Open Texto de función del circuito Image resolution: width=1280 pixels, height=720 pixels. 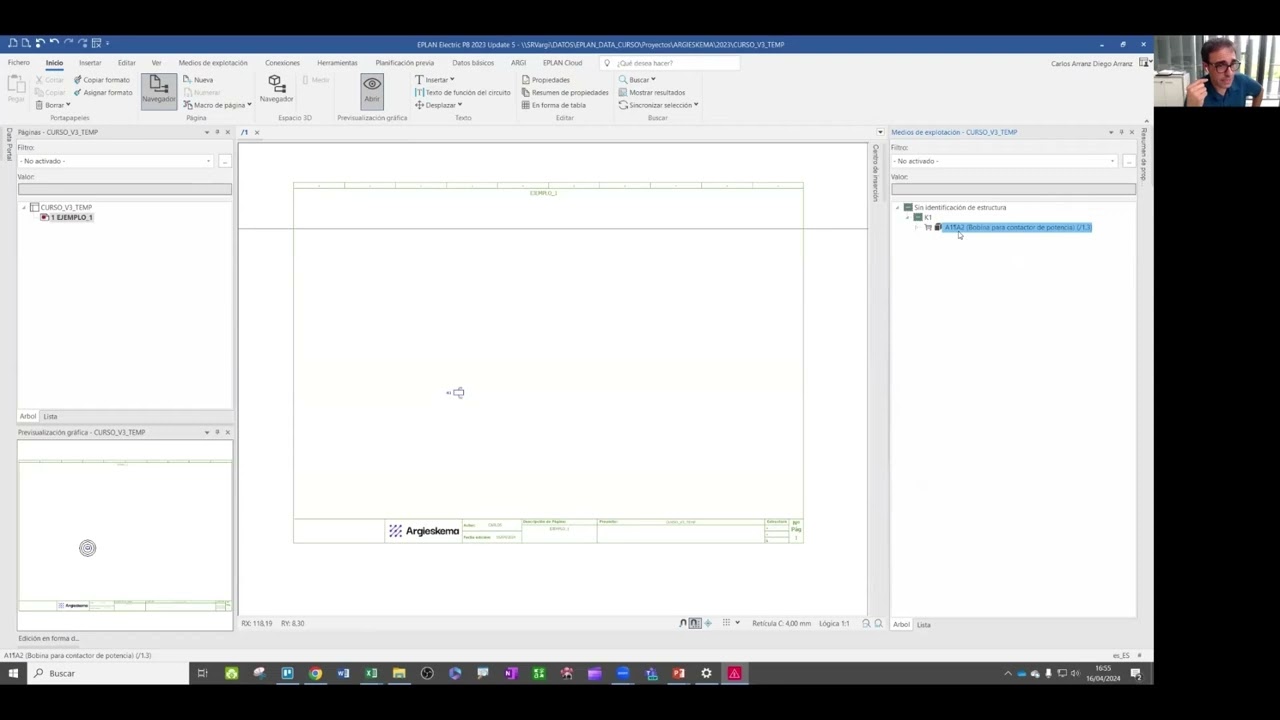[462, 93]
